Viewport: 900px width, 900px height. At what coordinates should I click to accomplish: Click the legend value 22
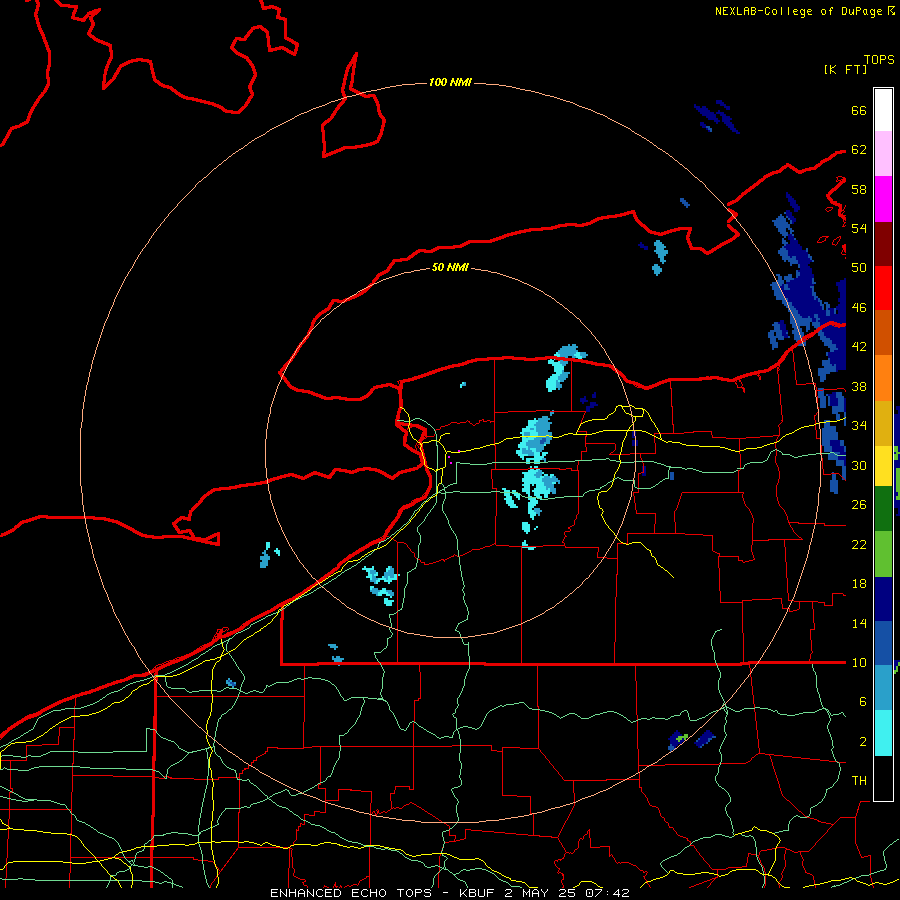point(859,544)
